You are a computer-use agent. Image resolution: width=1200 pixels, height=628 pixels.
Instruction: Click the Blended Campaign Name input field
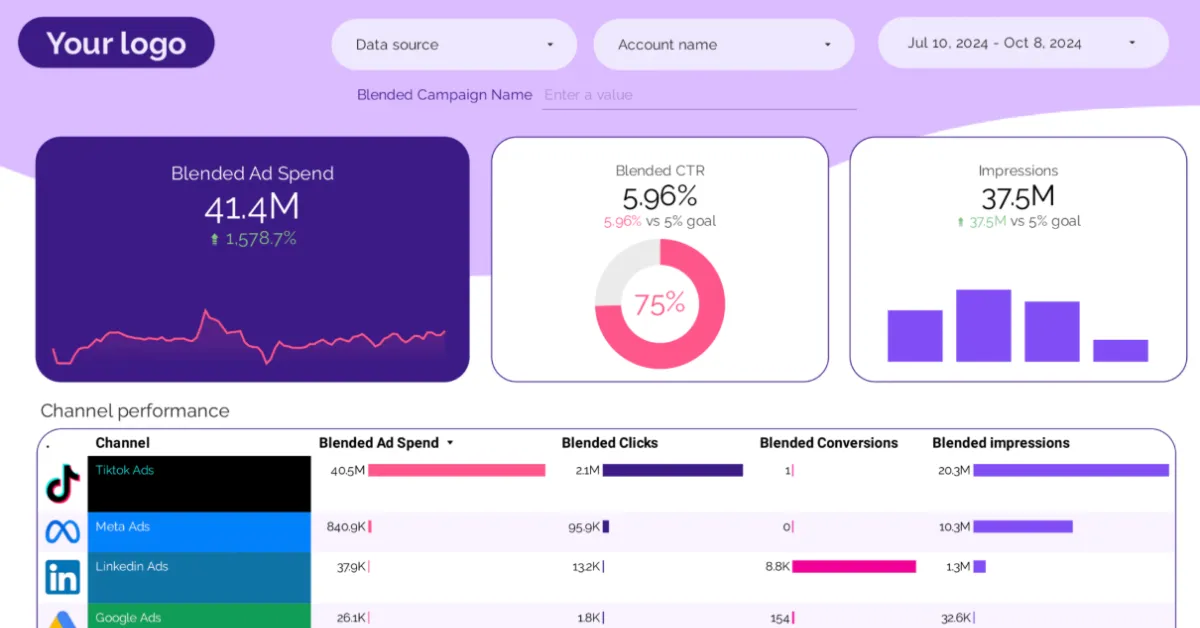pos(698,95)
